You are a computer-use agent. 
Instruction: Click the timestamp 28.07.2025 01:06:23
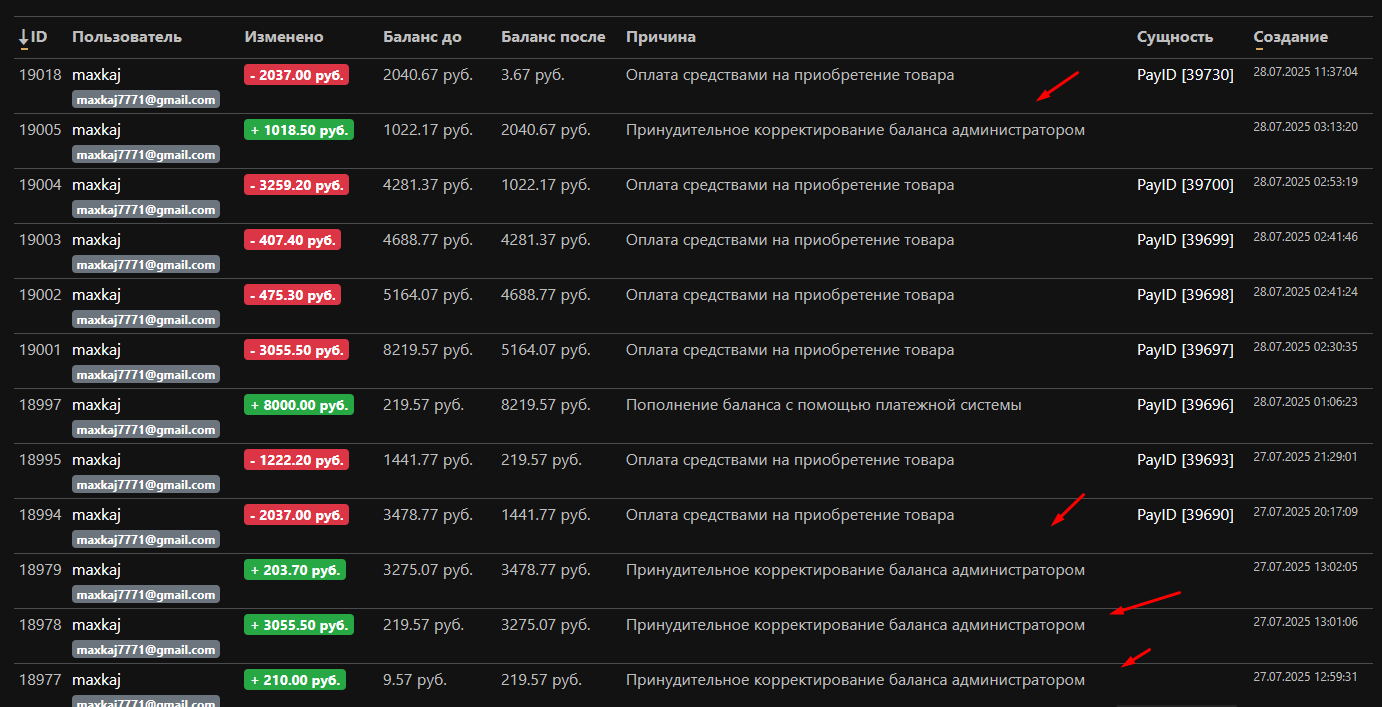[1306, 402]
